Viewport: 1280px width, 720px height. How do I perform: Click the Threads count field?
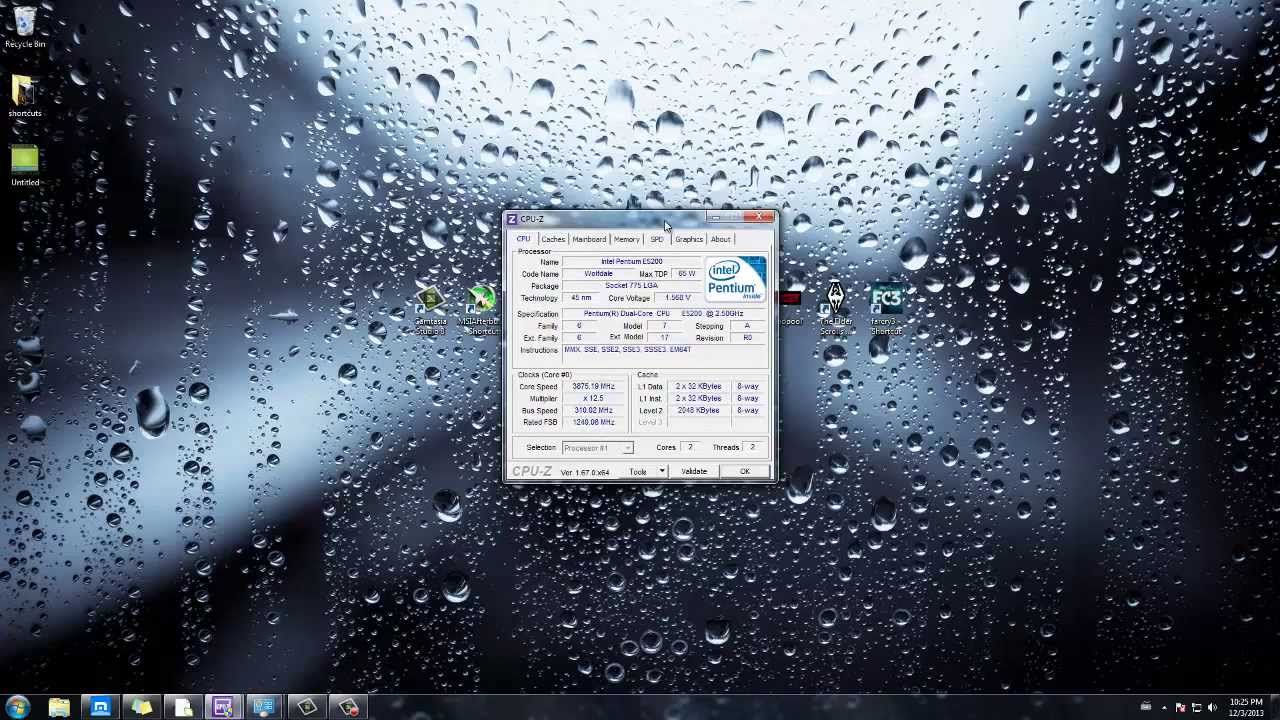[x=753, y=448]
